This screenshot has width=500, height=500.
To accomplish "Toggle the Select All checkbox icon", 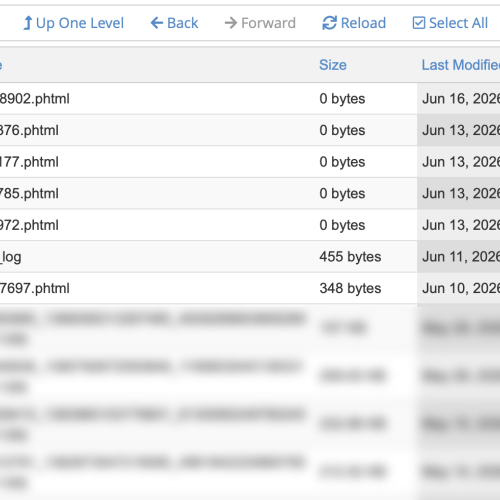I will tap(419, 23).
